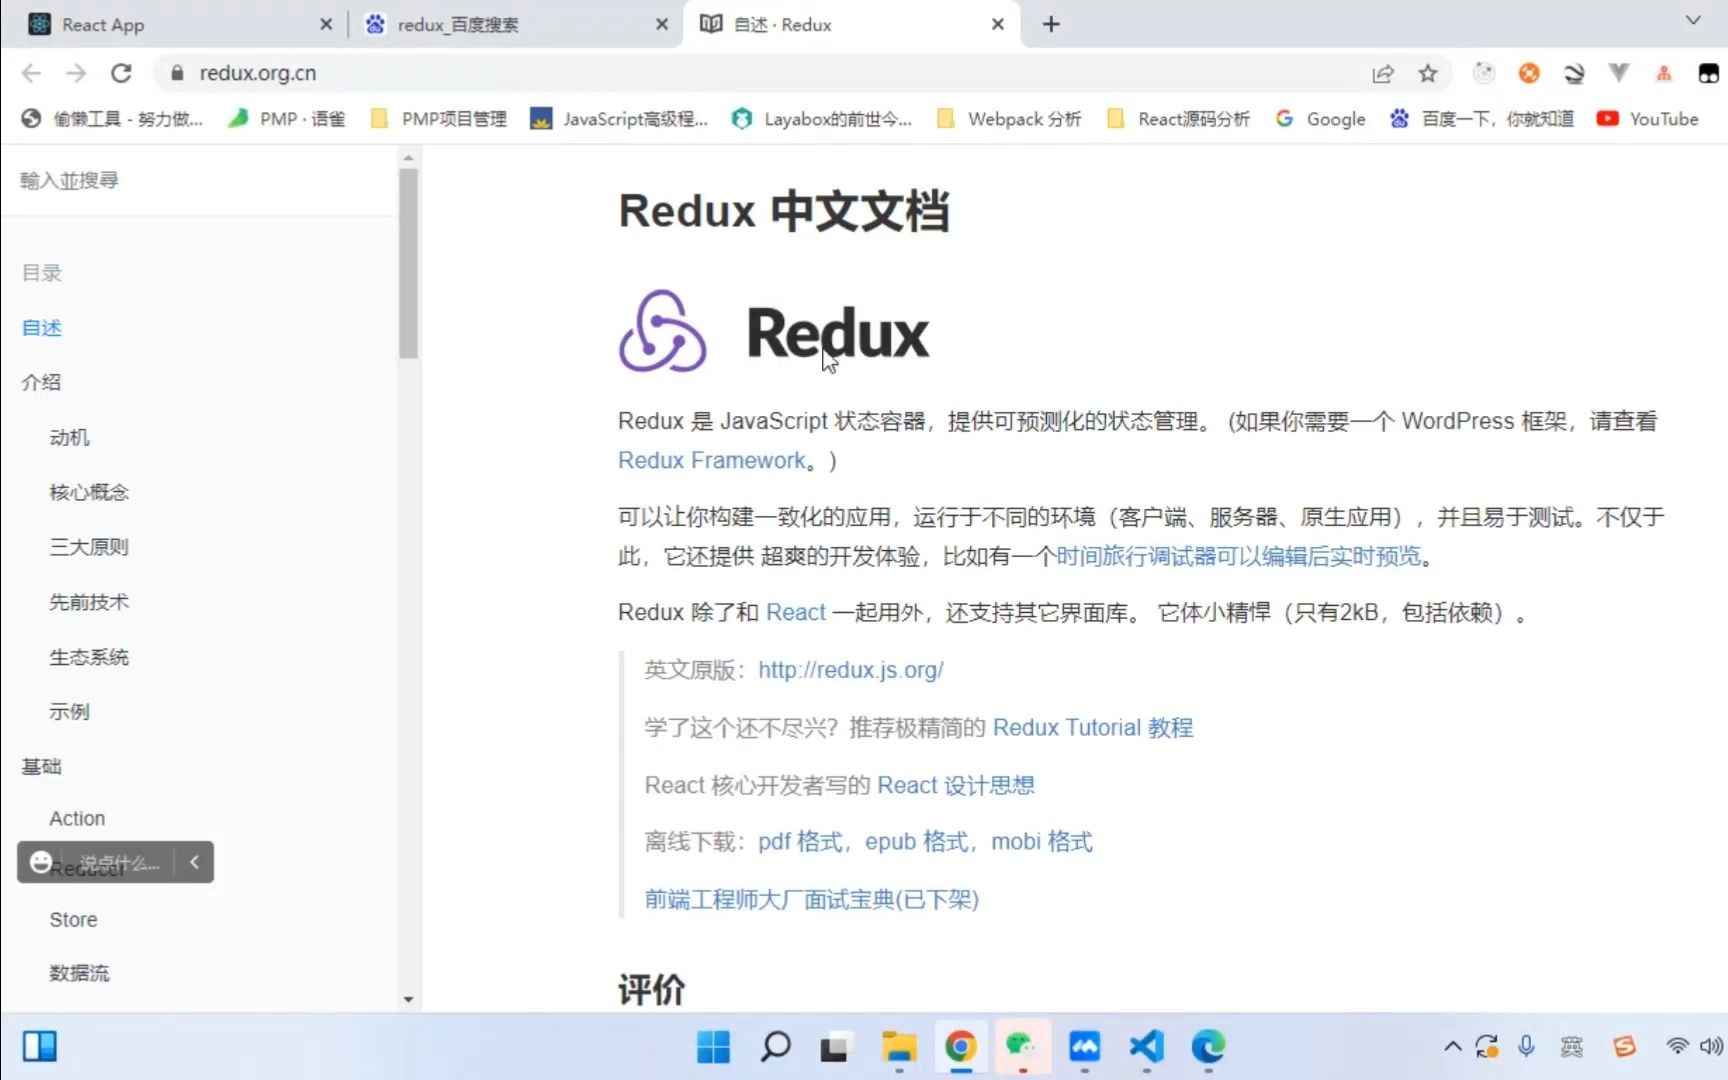Open Windows taskbar search

click(775, 1047)
